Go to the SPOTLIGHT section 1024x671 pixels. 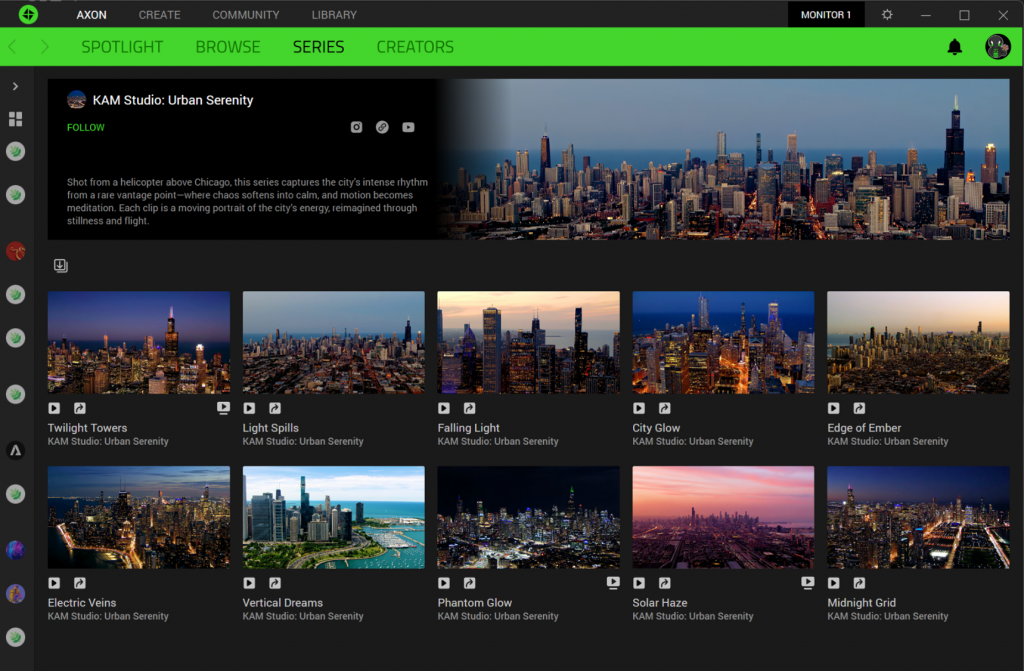(122, 47)
